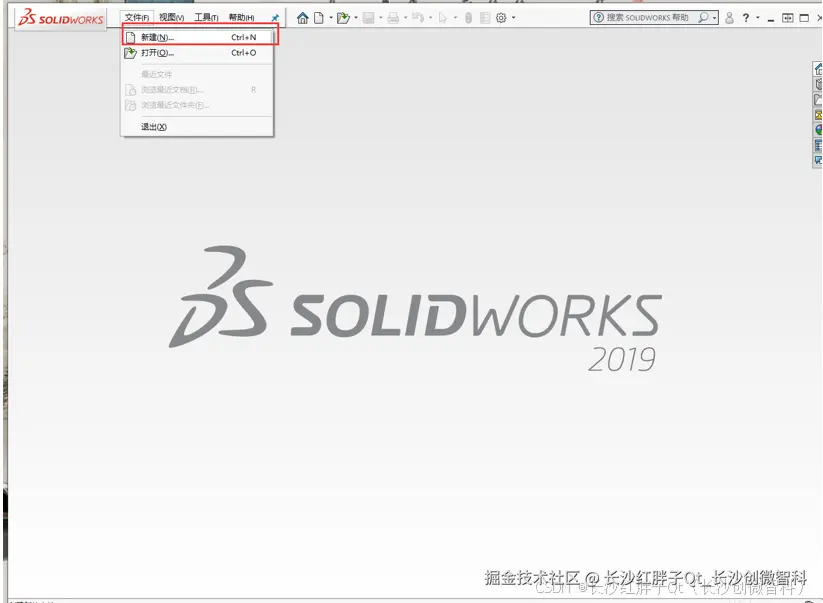Toggle the pin to keep the menu bar visible

(276, 17)
